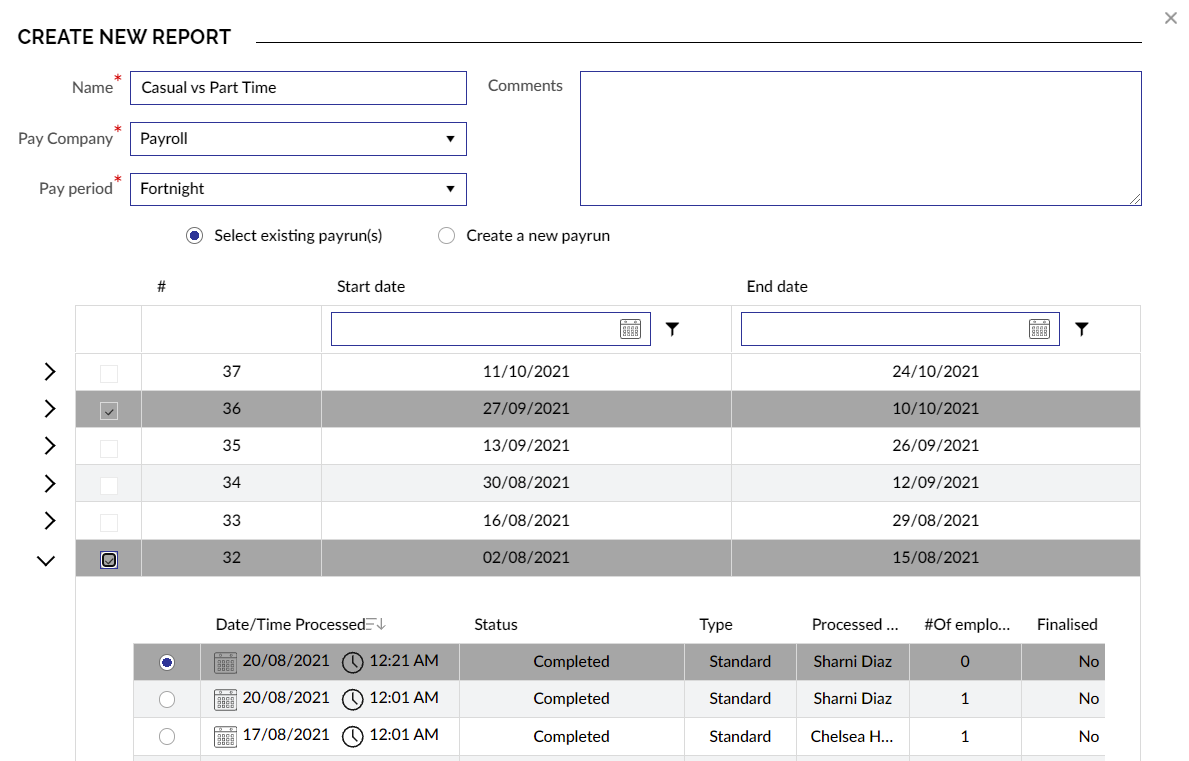The image size is (1189, 761).
Task: Apply the End date filter funnel
Action: coord(1081,329)
